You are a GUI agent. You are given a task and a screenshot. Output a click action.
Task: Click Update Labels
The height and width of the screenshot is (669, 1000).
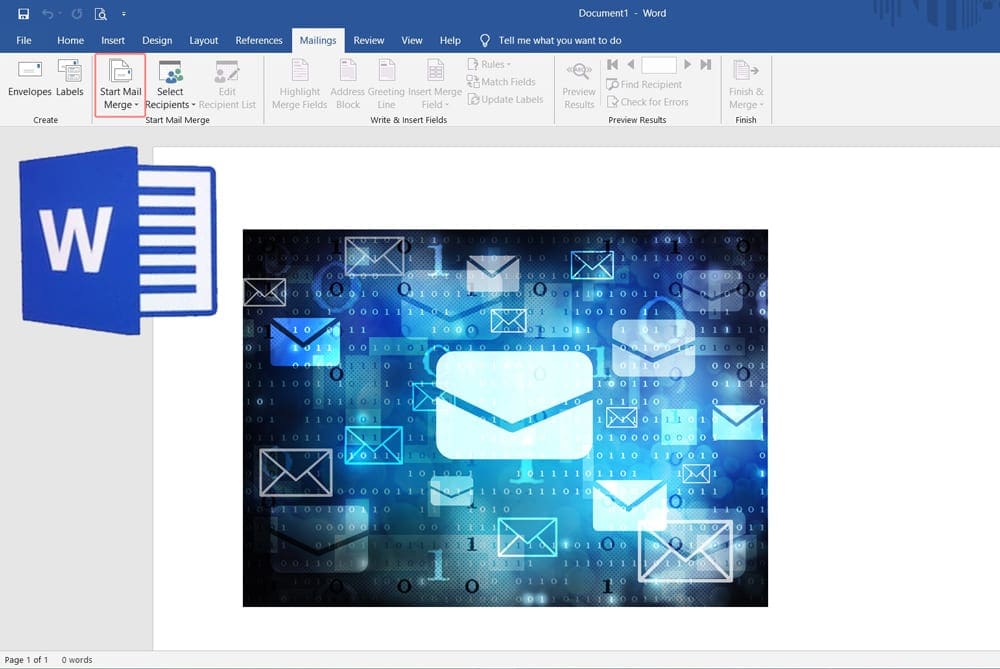[x=505, y=99]
